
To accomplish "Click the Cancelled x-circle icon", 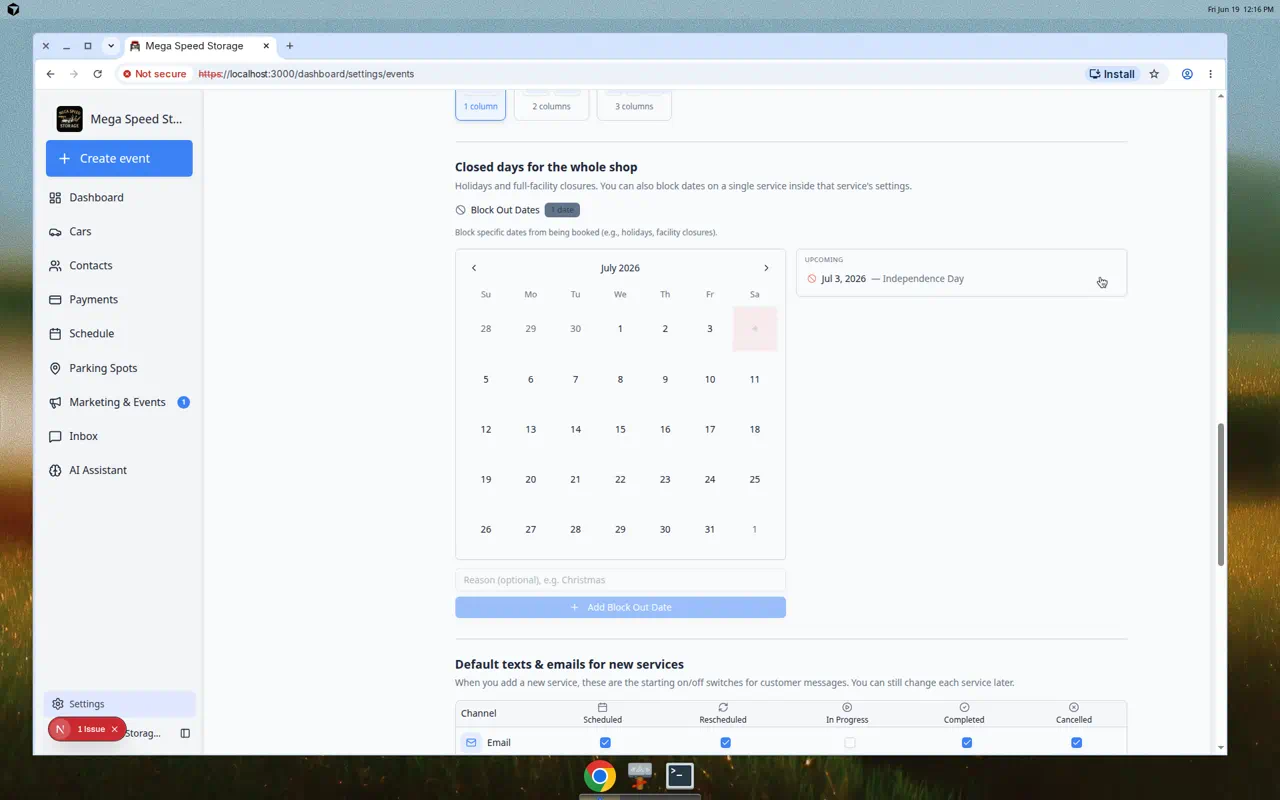I will (1074, 707).
